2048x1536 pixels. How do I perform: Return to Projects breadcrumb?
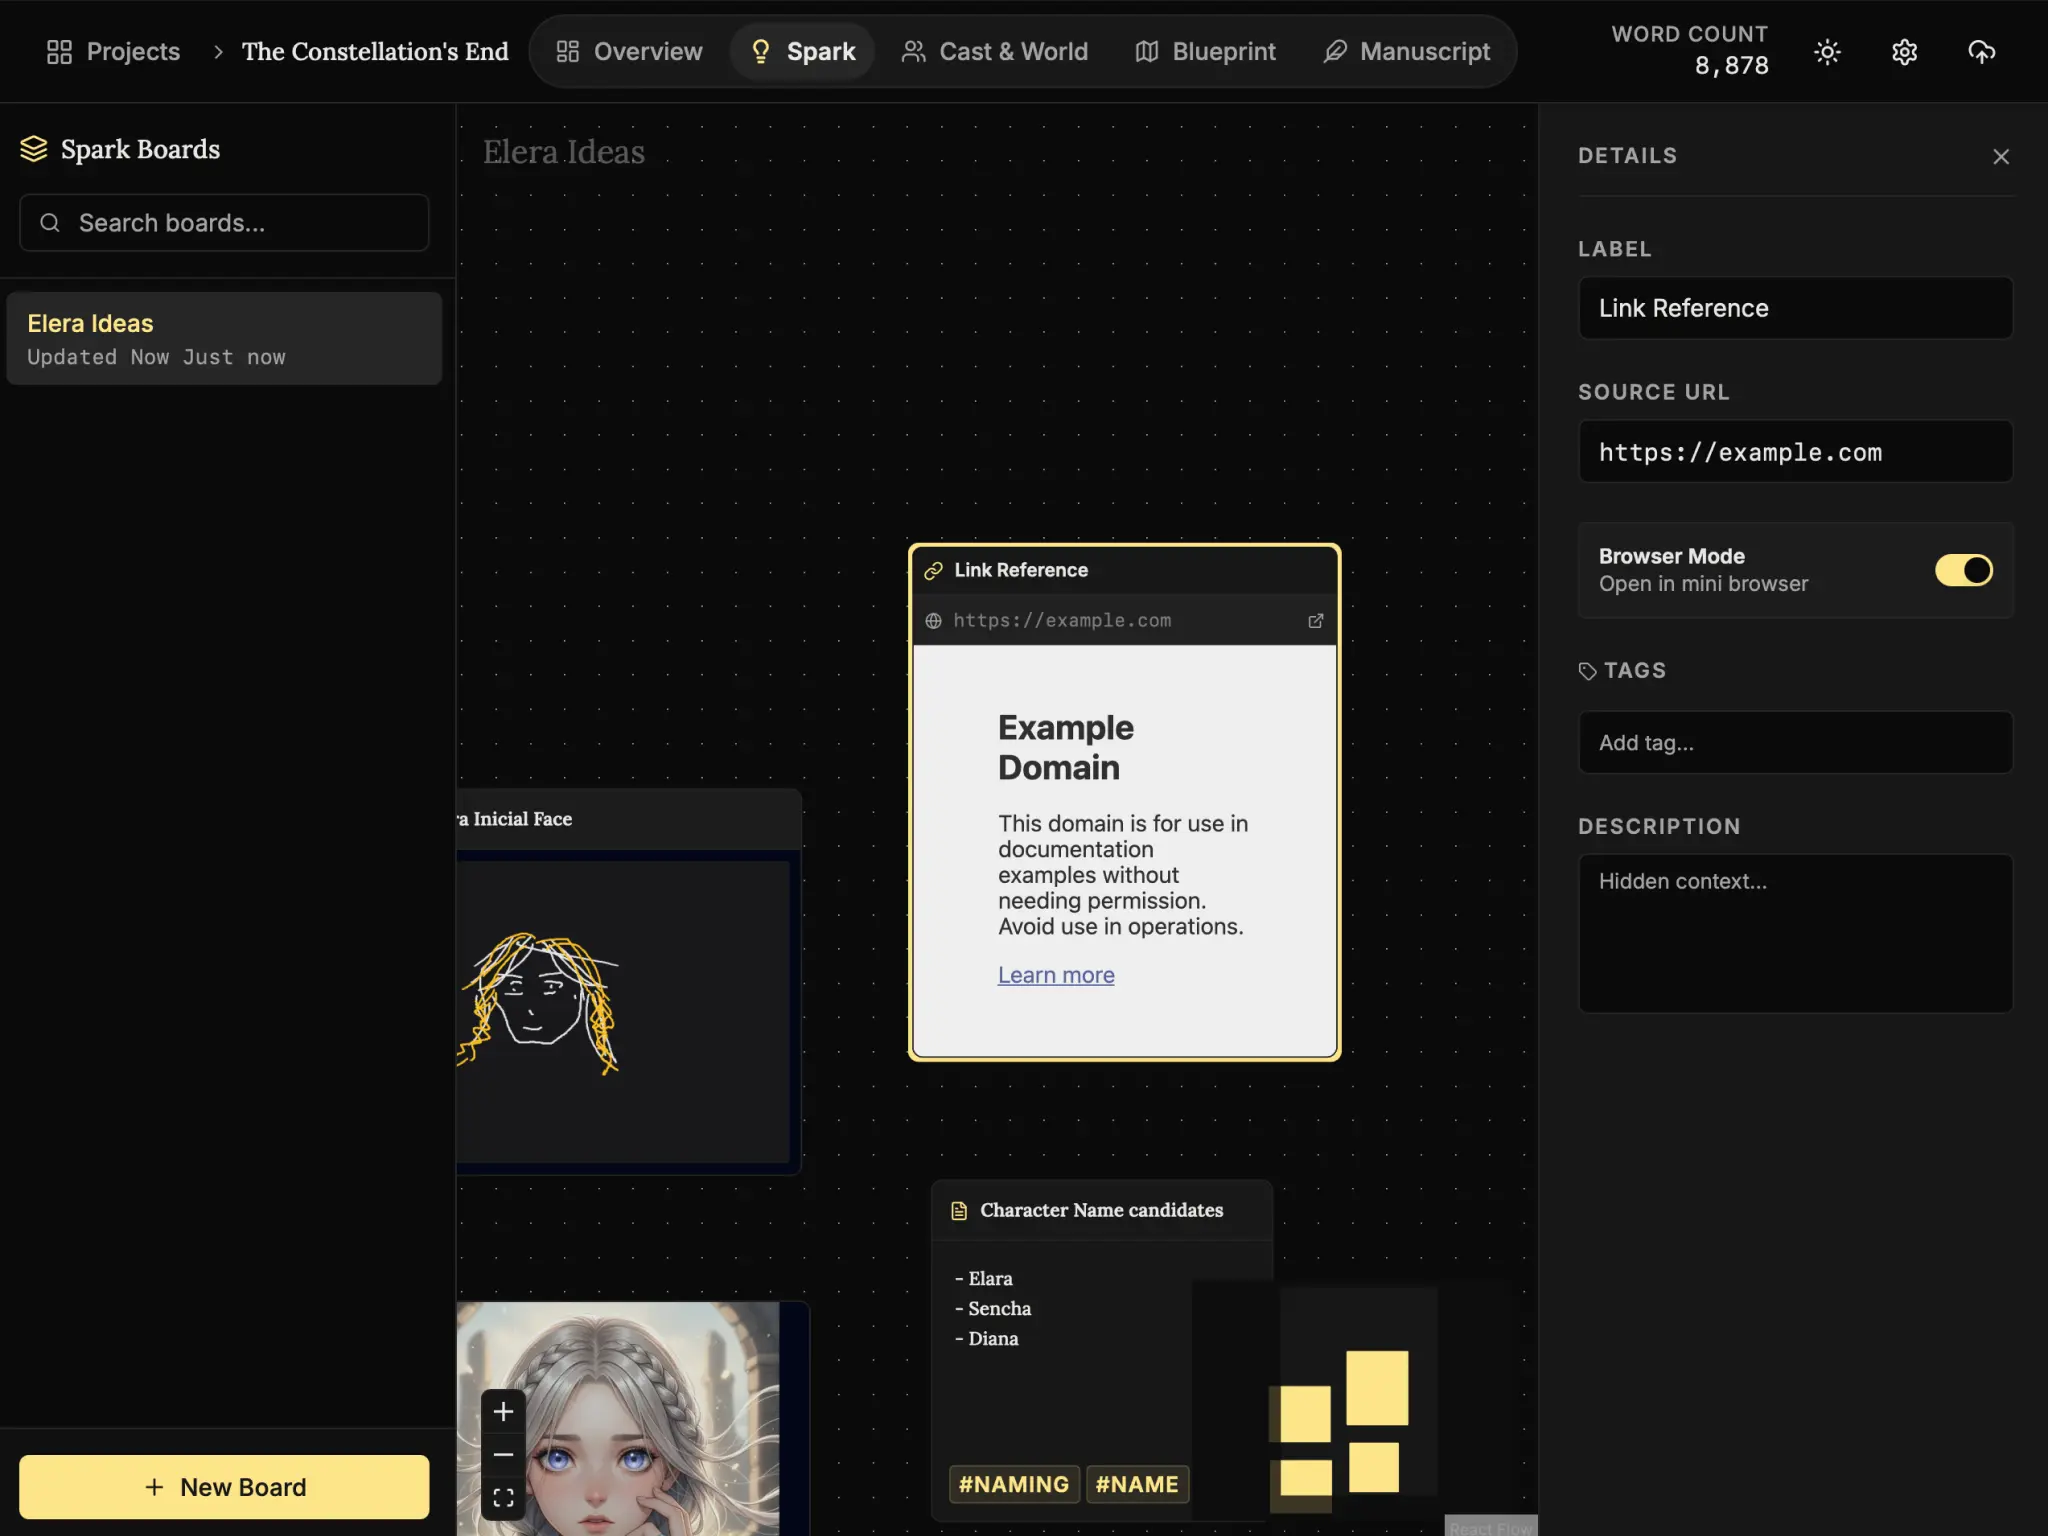click(113, 52)
